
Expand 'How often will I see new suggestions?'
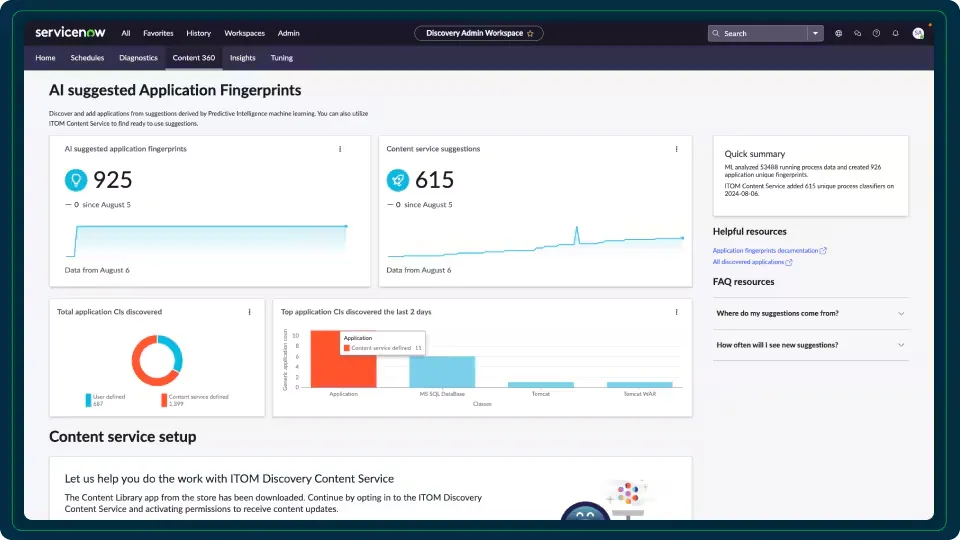coord(810,345)
